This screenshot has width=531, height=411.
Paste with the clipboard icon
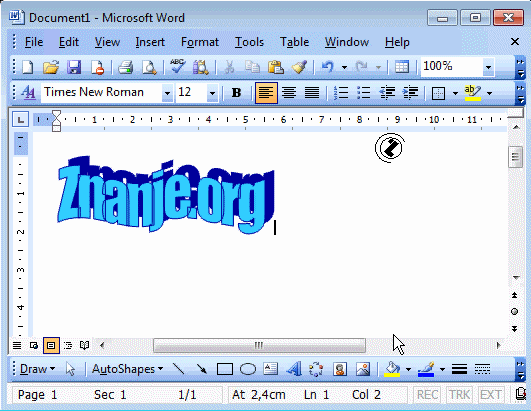point(276,67)
